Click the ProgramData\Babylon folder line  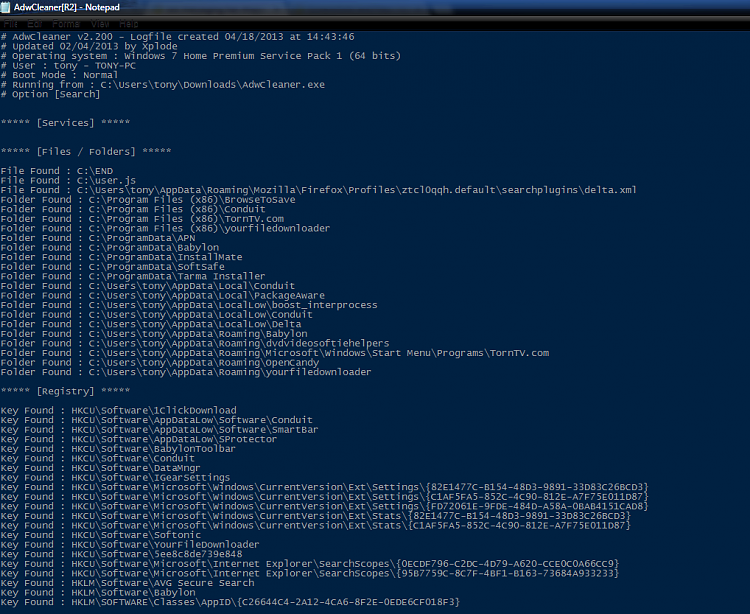(x=110, y=247)
